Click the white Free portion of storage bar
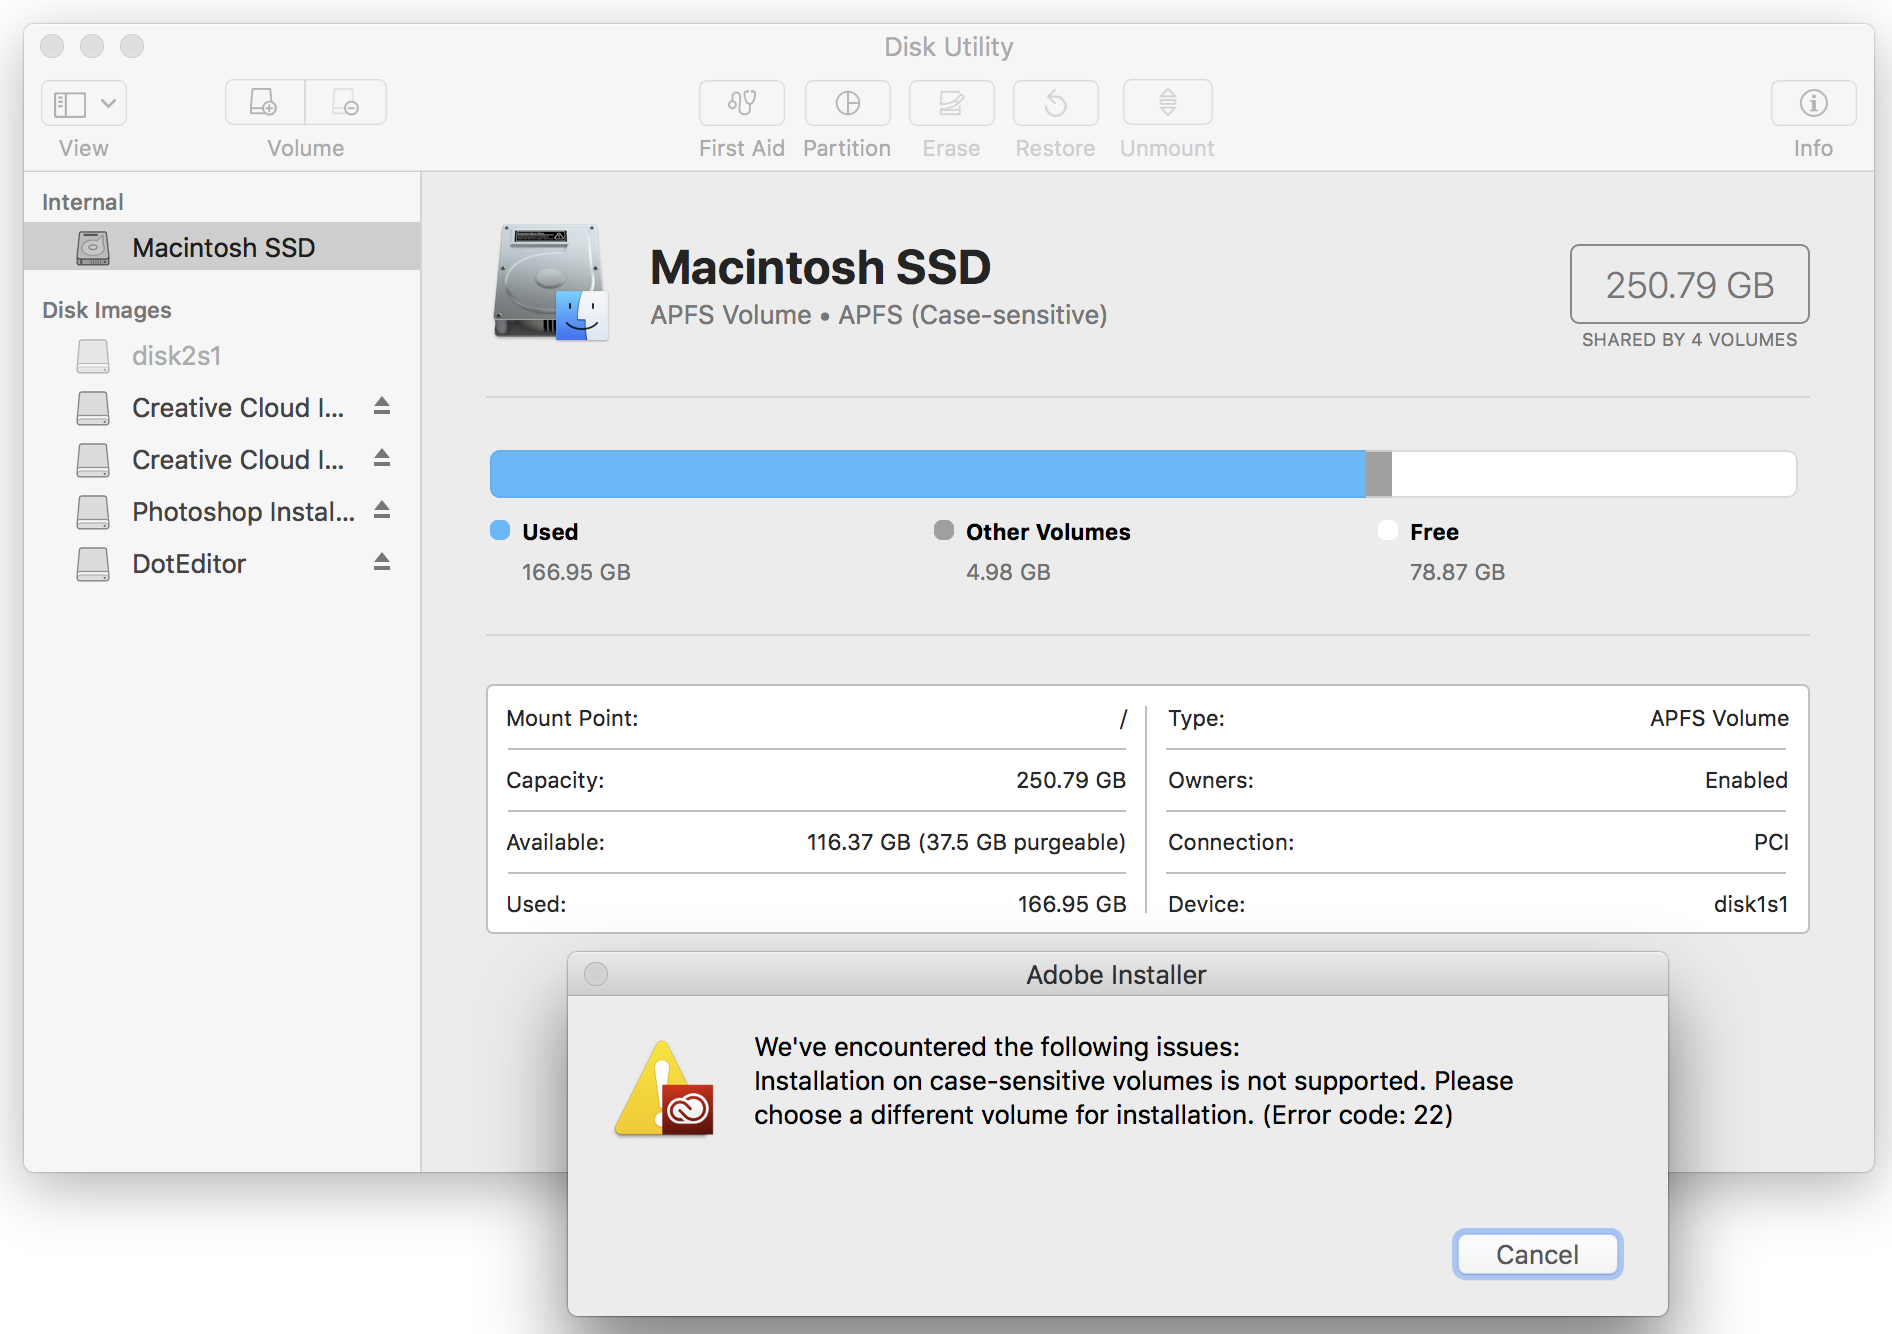 [1594, 474]
